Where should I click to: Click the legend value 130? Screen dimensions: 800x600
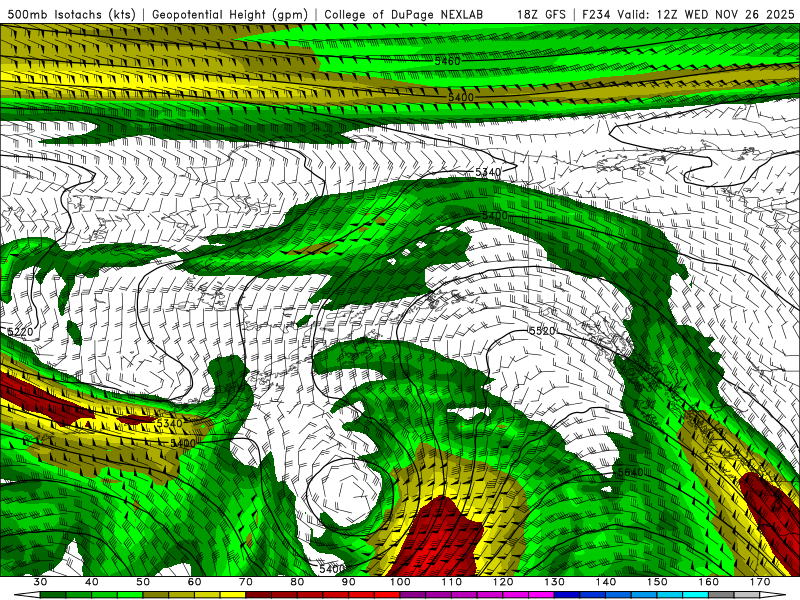pos(554,582)
